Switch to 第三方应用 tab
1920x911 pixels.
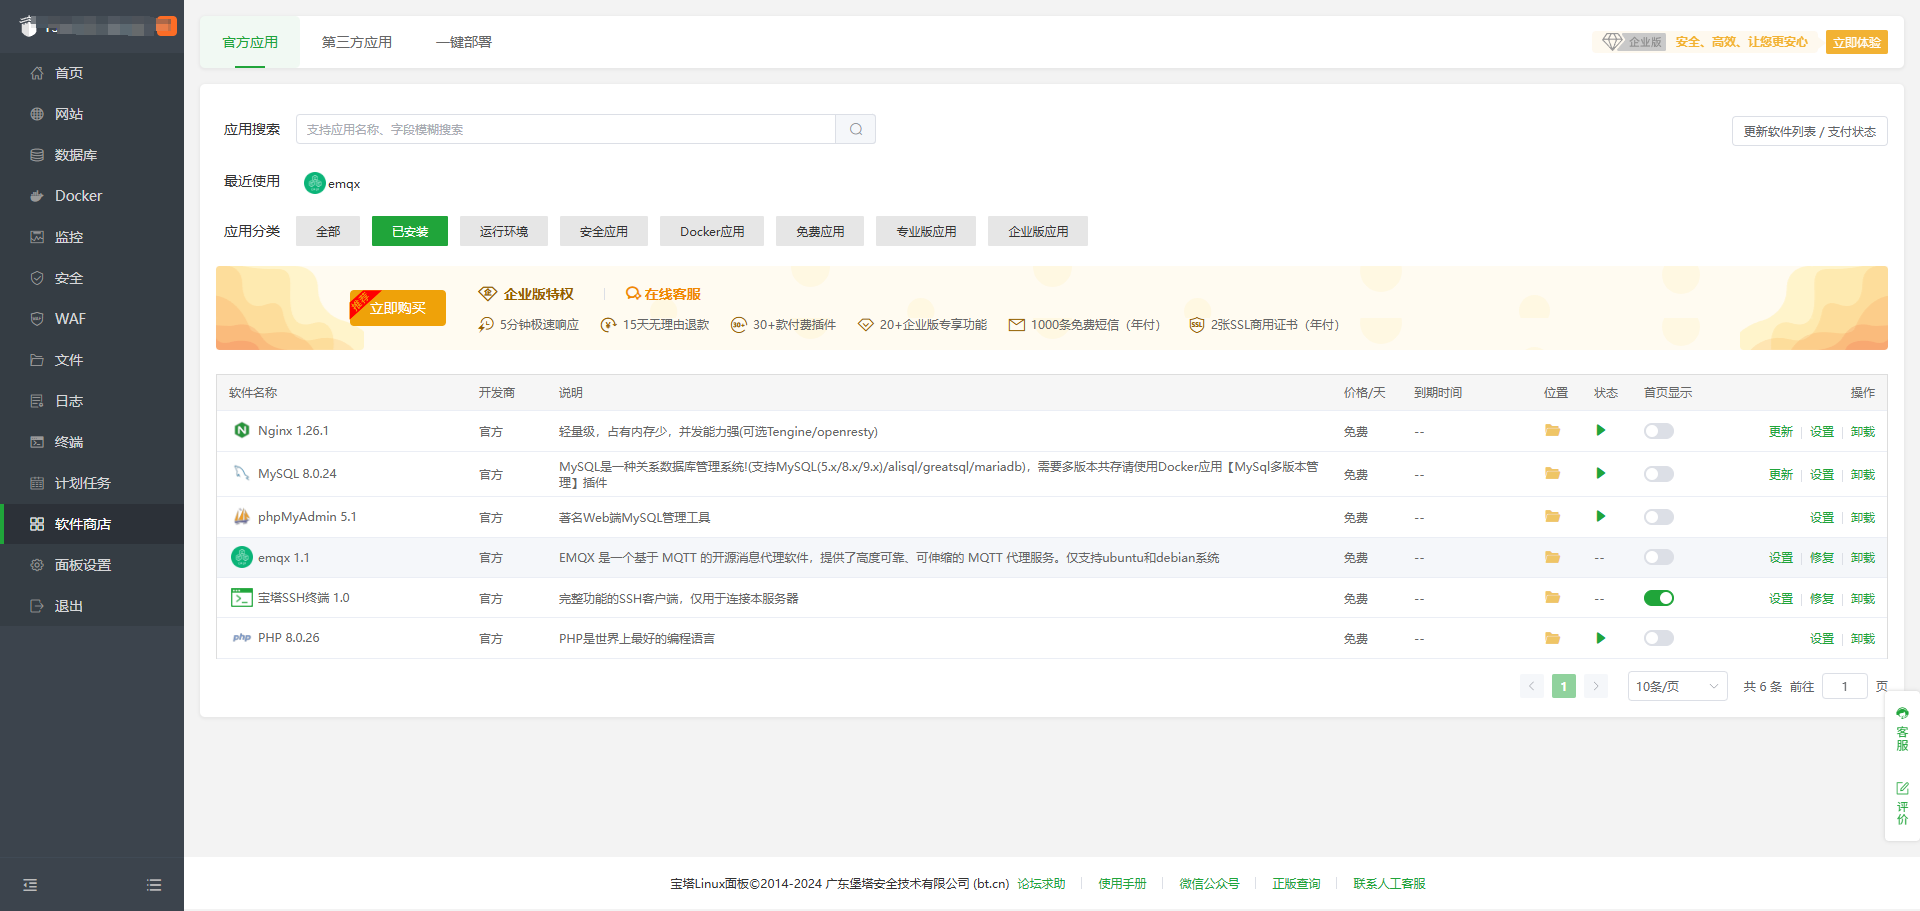(x=357, y=42)
